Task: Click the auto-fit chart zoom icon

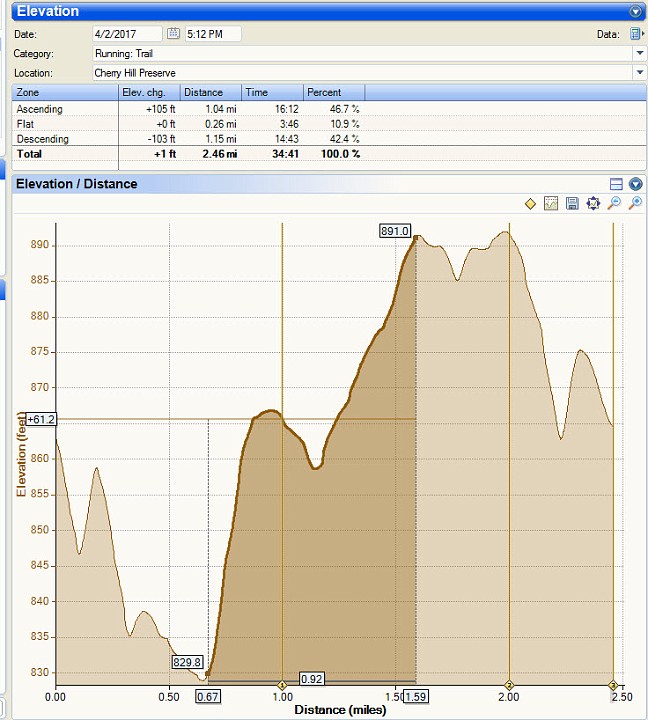Action: pos(593,203)
